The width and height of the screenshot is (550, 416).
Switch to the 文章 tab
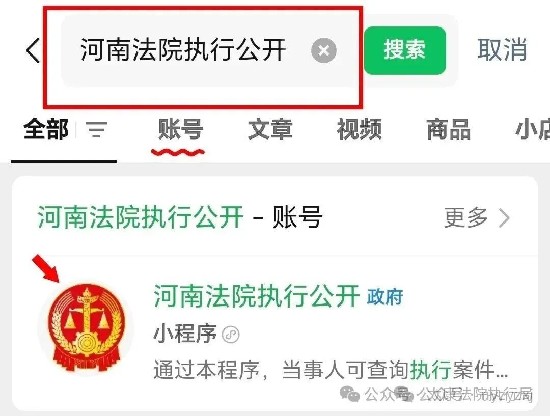[270, 129]
